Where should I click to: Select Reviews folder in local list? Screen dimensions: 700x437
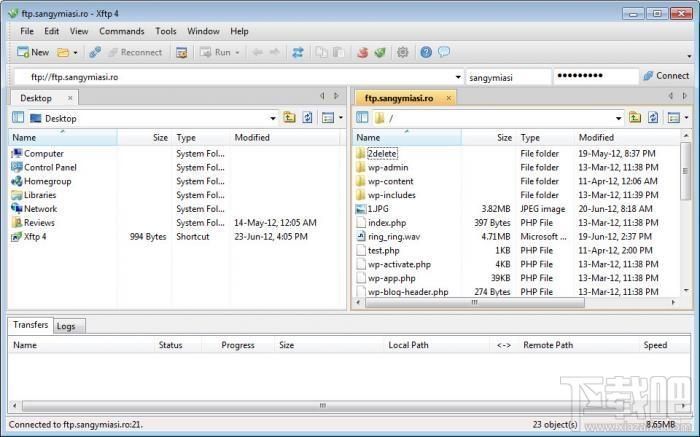[39, 223]
